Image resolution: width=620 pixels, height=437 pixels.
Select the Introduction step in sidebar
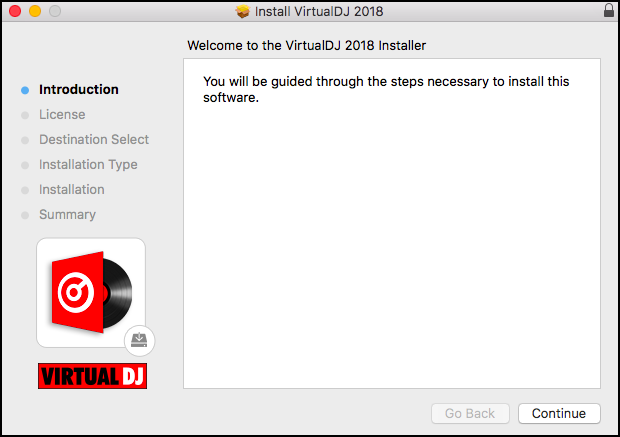point(79,89)
